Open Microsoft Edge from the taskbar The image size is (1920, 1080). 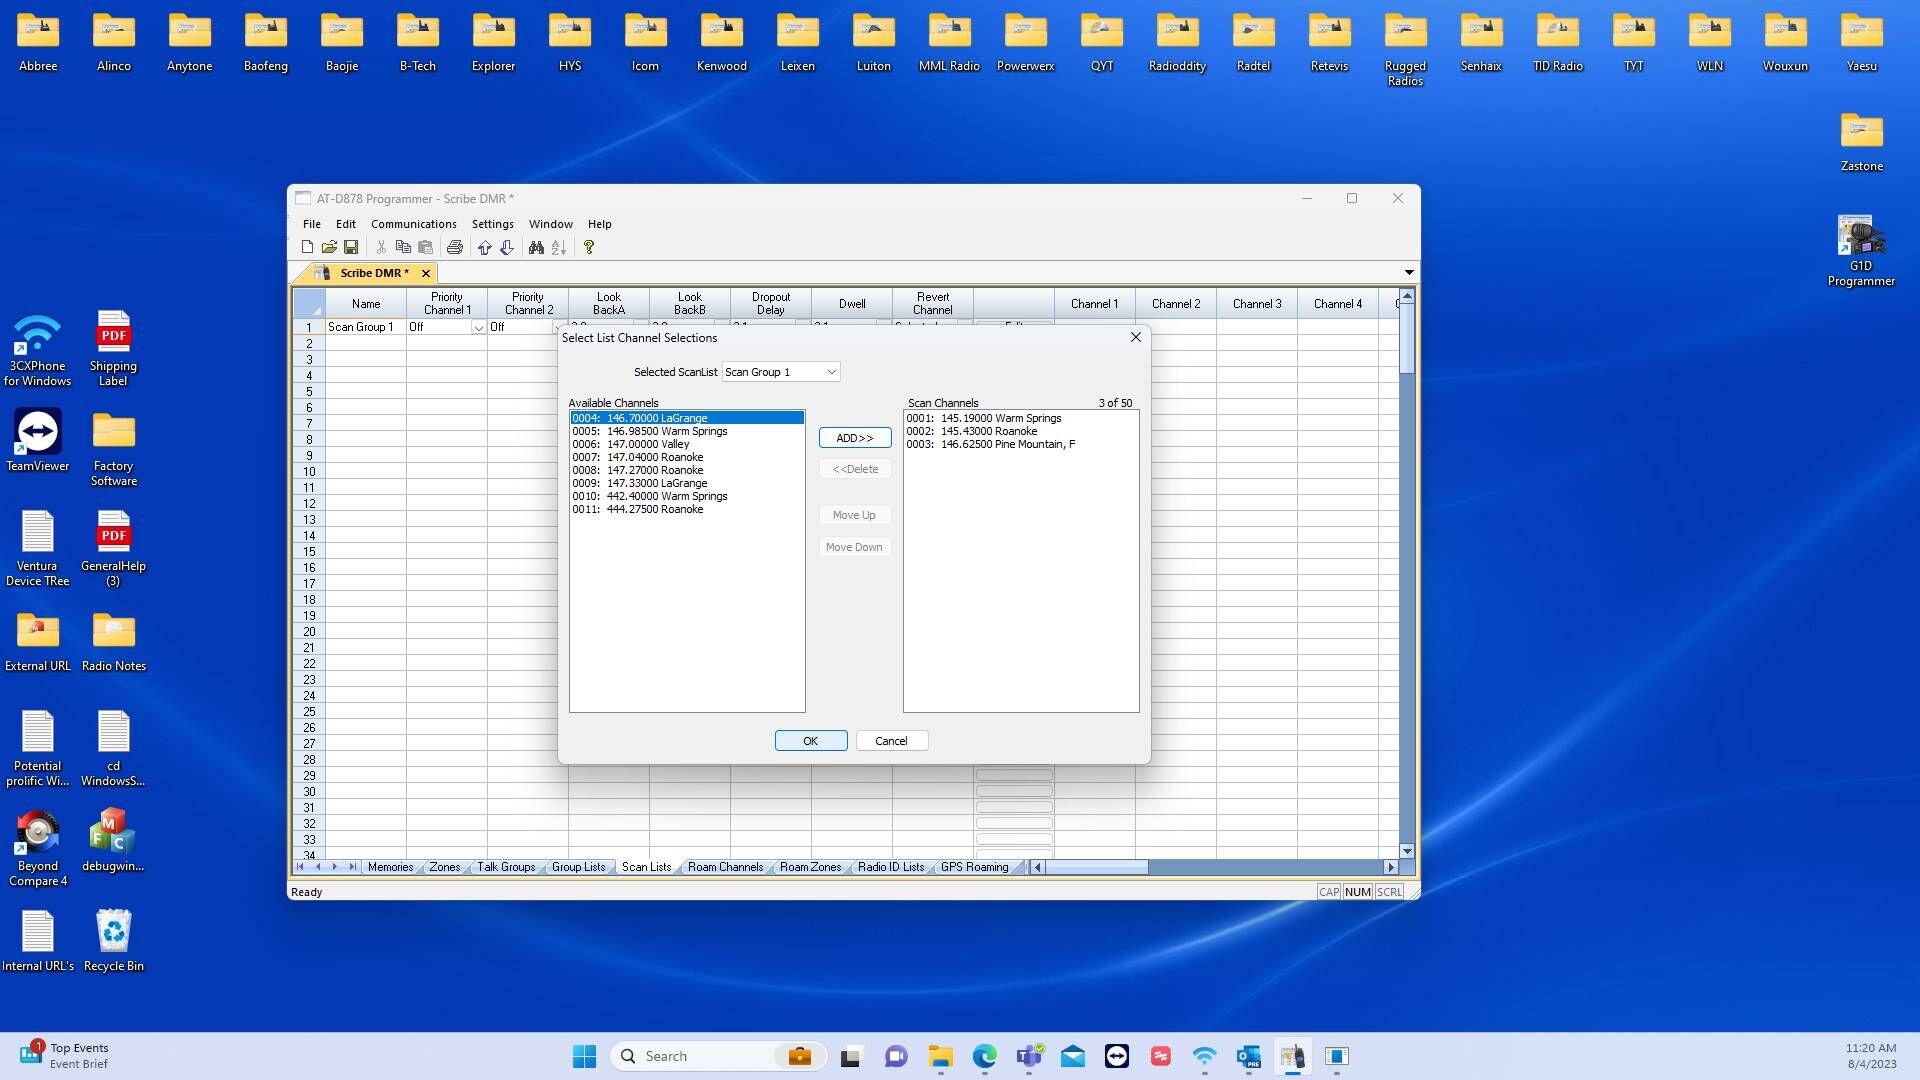coord(985,1056)
